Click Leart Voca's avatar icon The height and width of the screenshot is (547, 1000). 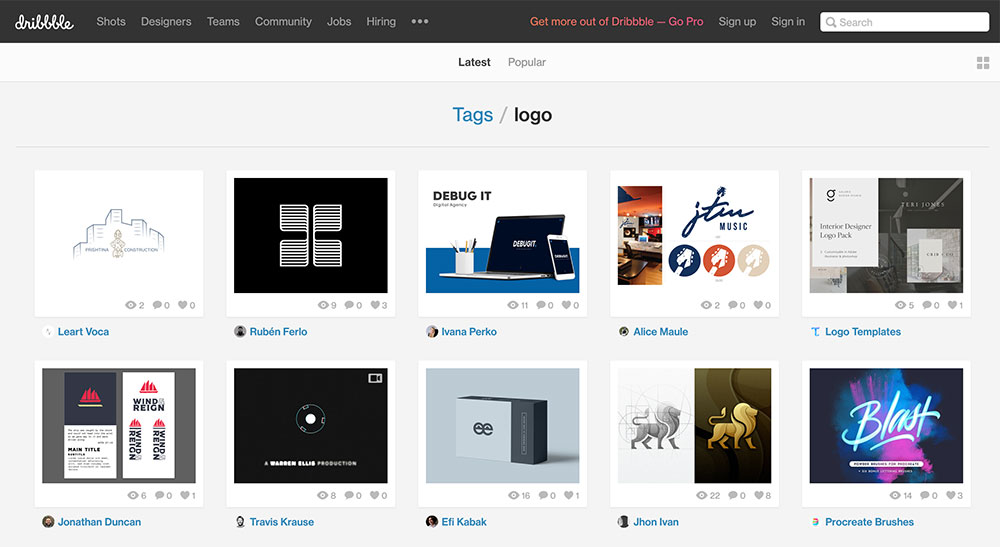[48, 332]
